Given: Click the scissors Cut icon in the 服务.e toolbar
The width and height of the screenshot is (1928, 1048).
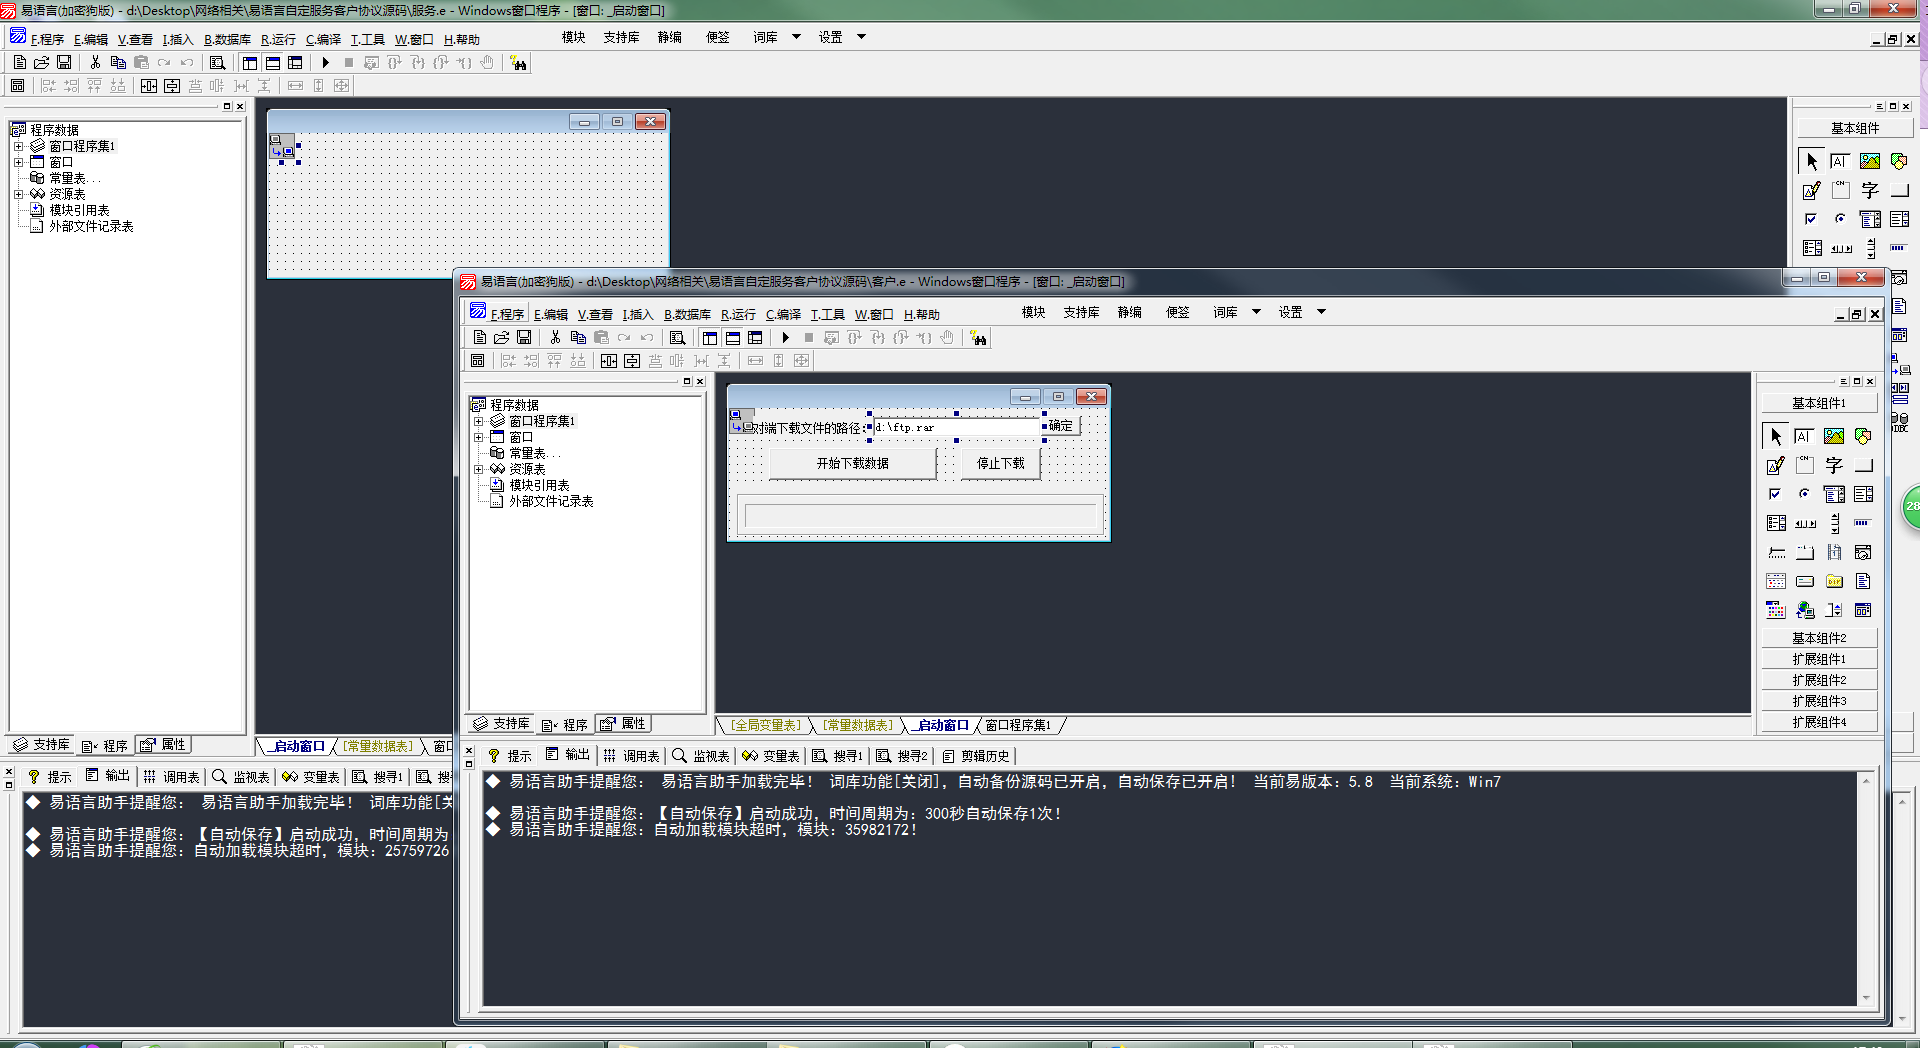Looking at the screenshot, I should click(x=95, y=62).
